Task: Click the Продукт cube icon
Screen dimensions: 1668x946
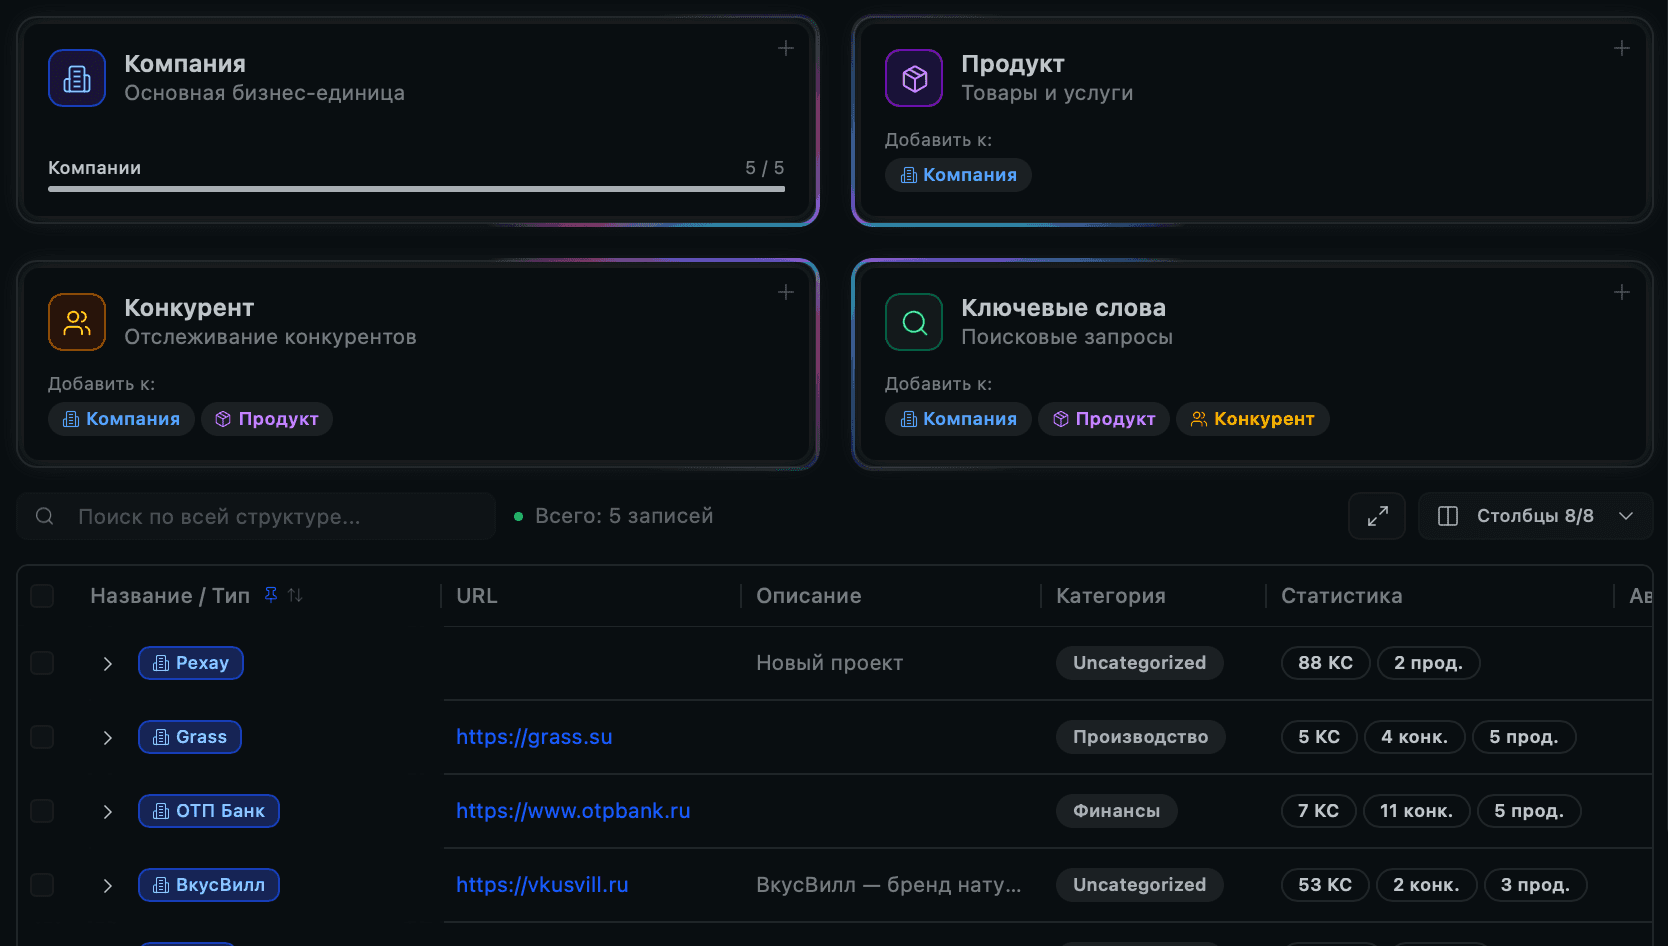Action: tap(913, 78)
